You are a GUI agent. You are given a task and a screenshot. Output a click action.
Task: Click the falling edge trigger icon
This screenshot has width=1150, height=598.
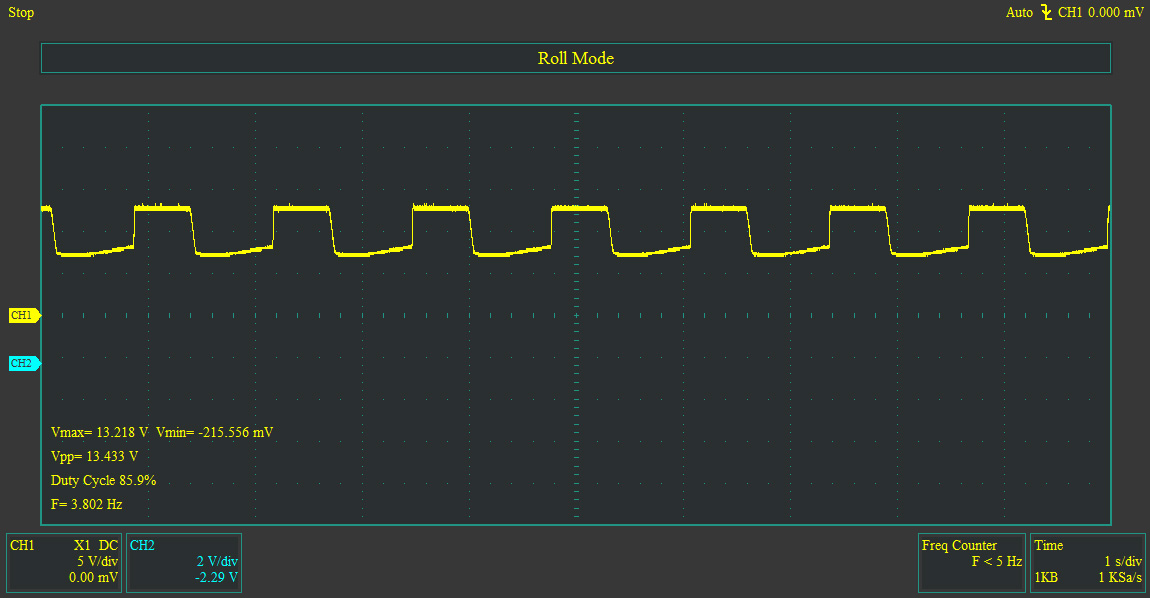1046,12
